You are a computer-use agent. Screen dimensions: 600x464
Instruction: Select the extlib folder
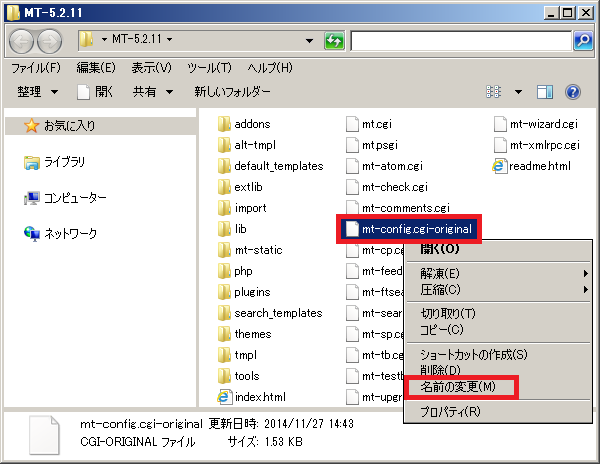(240, 187)
